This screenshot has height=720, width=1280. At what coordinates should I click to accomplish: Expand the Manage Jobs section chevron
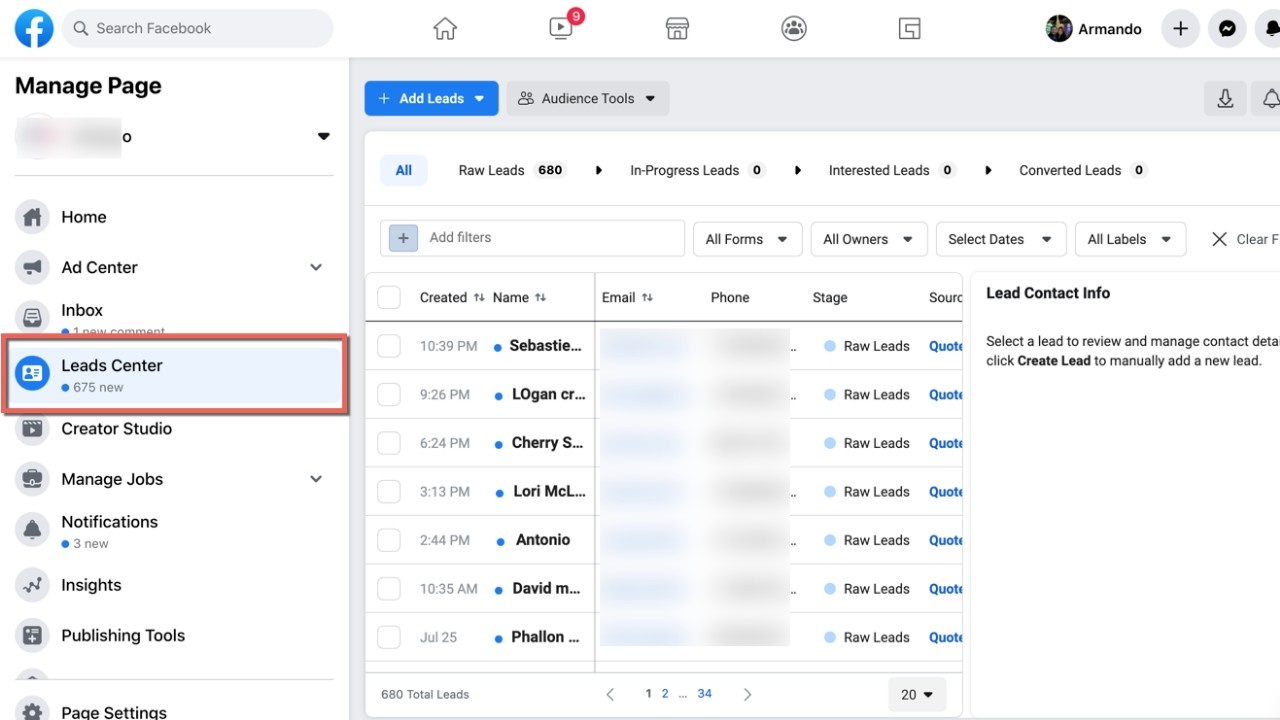[316, 479]
